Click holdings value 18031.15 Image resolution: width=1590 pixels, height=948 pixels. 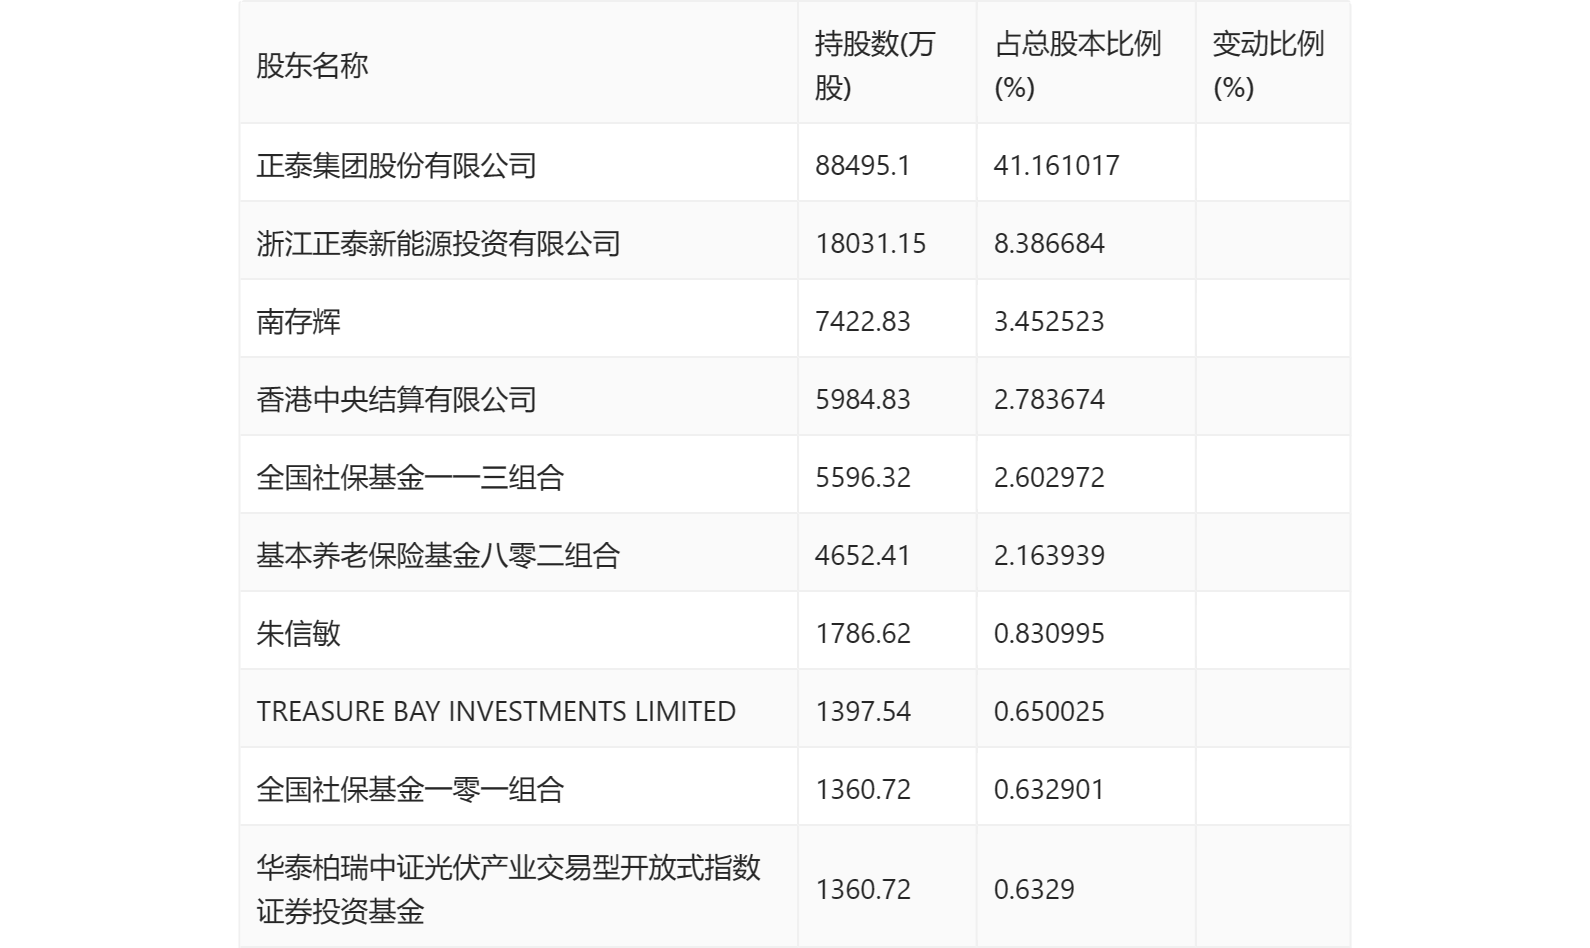[871, 243]
